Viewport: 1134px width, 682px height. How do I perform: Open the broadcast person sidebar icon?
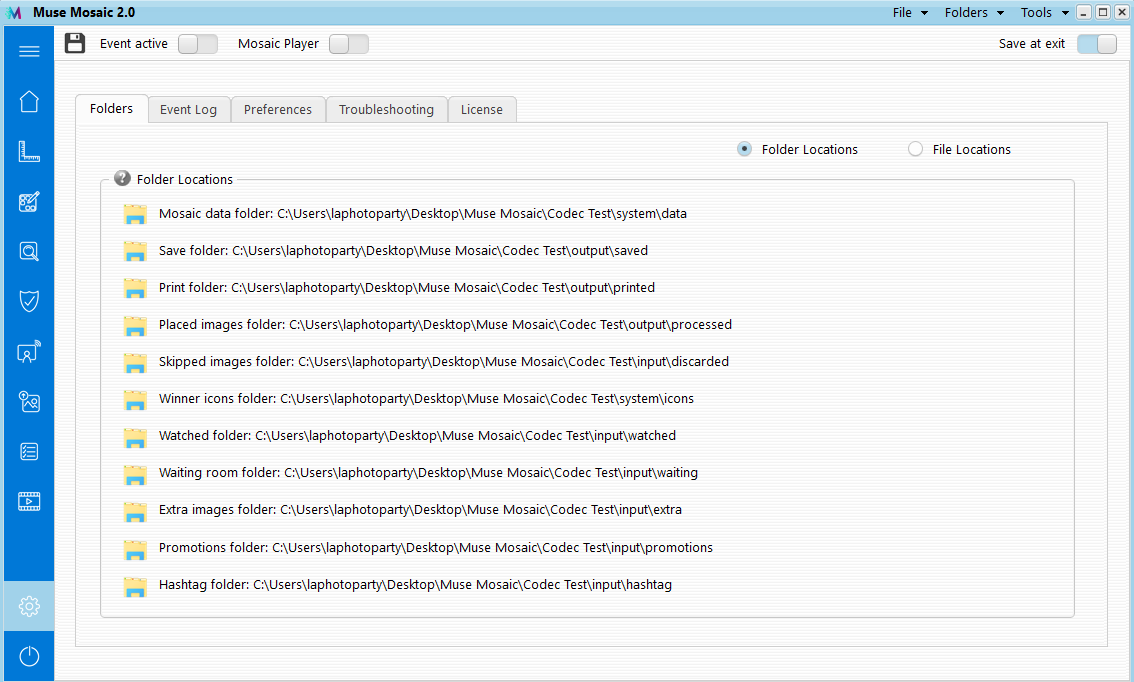pos(29,351)
